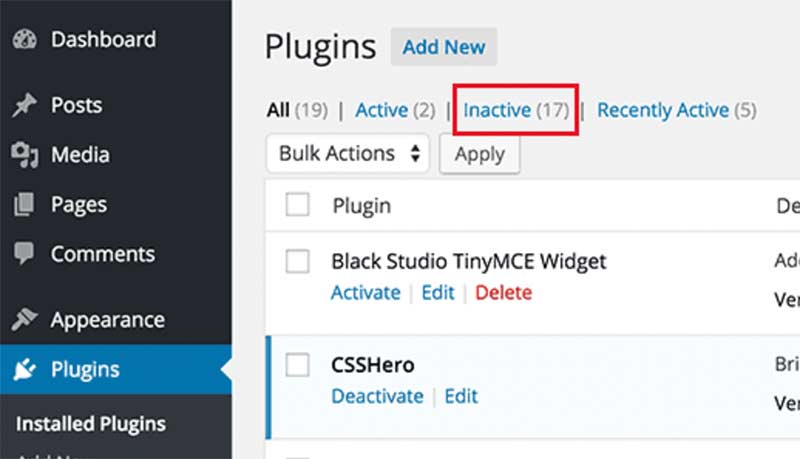The image size is (800, 459).
Task: Deactivate the CSSHero plugin
Action: click(377, 396)
